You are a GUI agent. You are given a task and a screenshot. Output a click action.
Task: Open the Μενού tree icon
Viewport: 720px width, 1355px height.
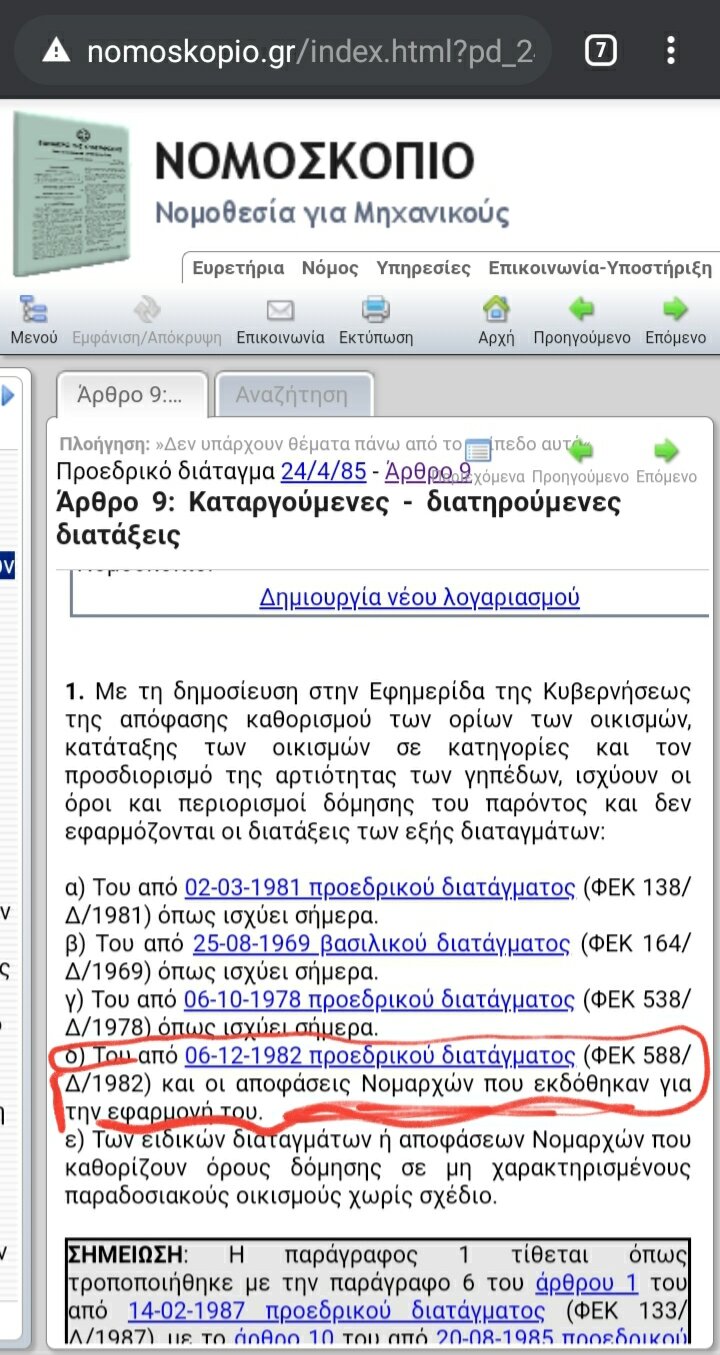(x=33, y=309)
